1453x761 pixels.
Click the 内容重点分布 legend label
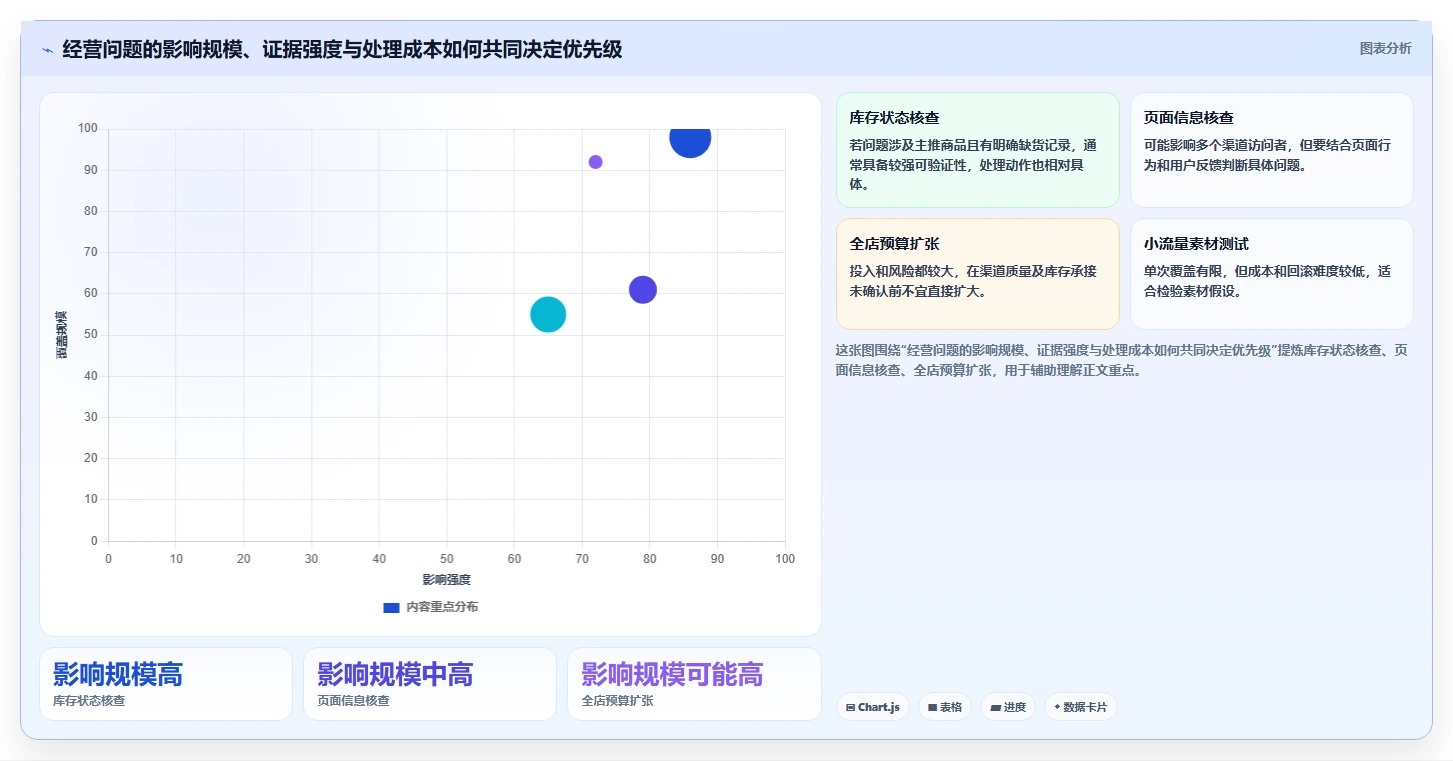(442, 607)
